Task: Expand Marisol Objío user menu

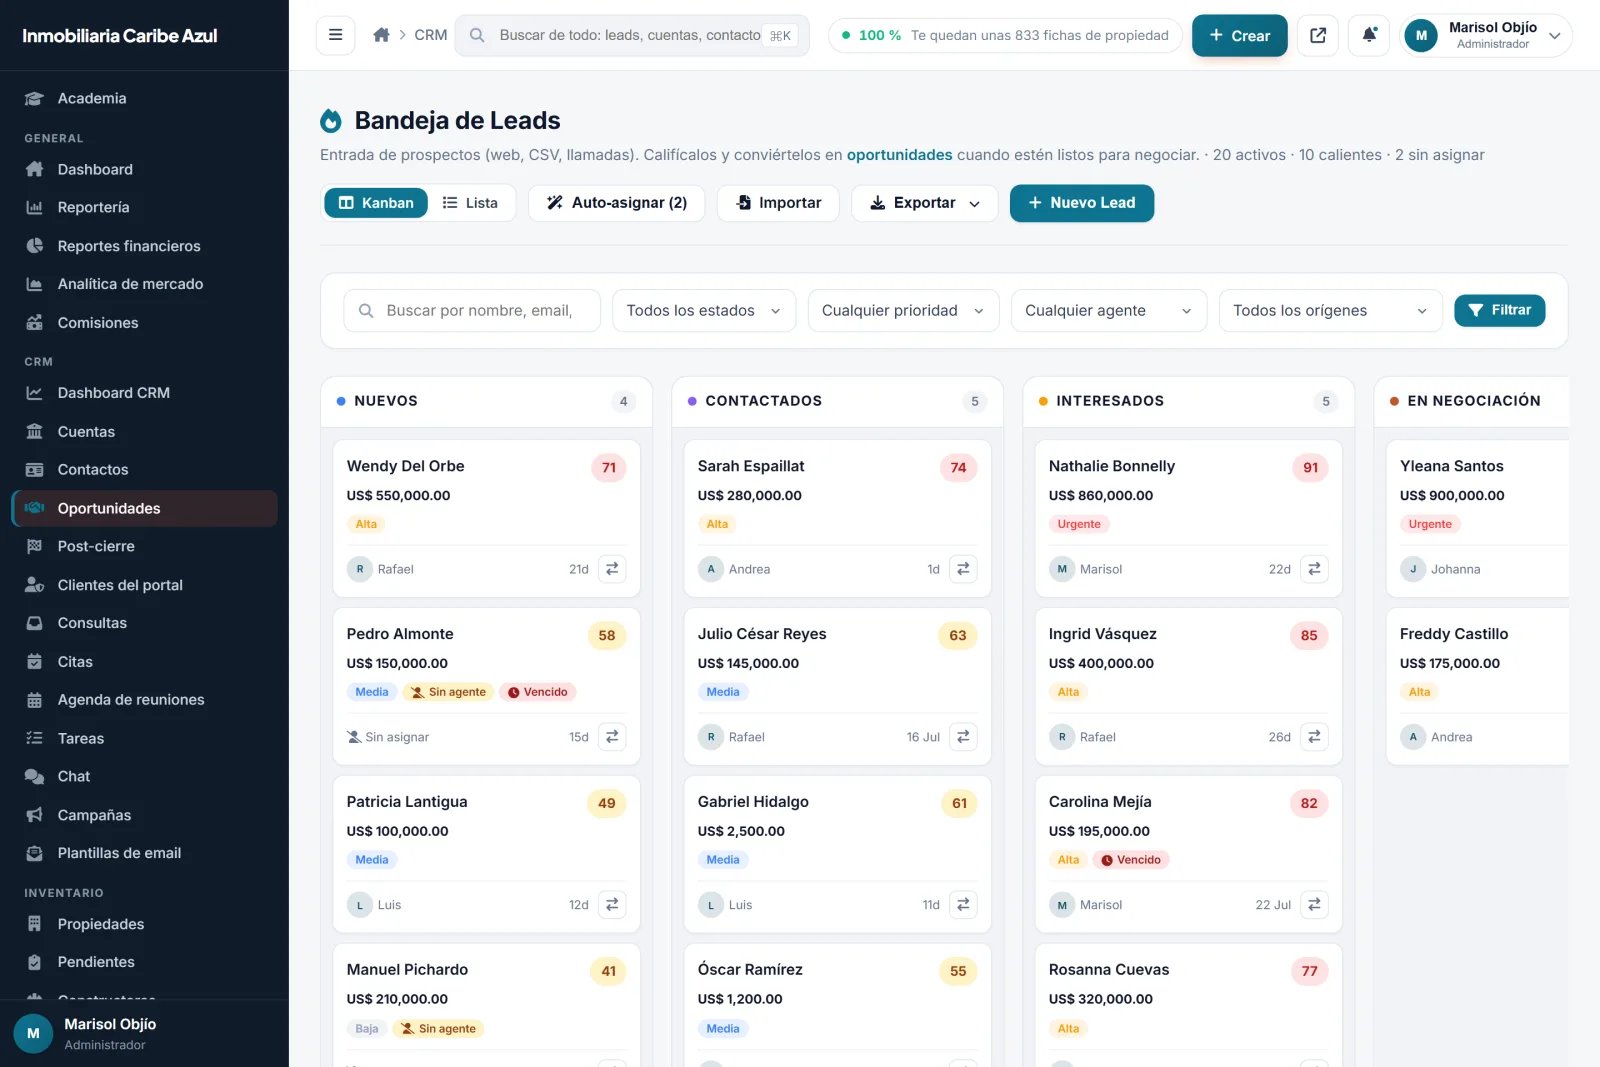Action: pos(1485,35)
